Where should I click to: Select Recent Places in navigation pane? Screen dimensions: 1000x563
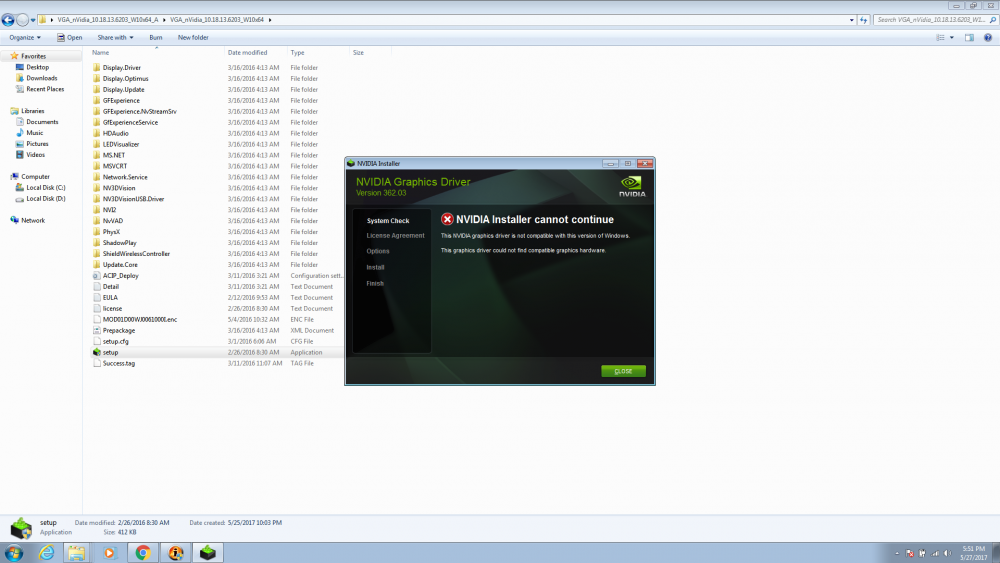pyautogui.click(x=45, y=89)
